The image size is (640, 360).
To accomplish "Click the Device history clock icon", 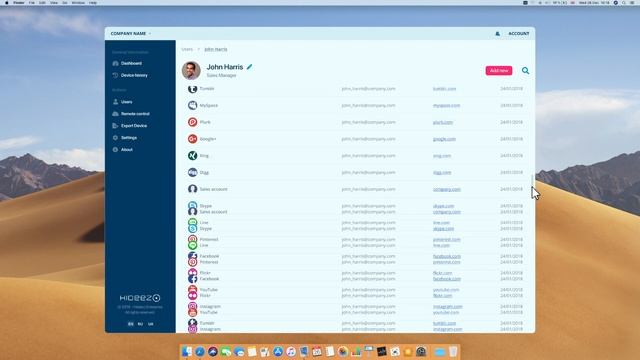I will coord(116,75).
